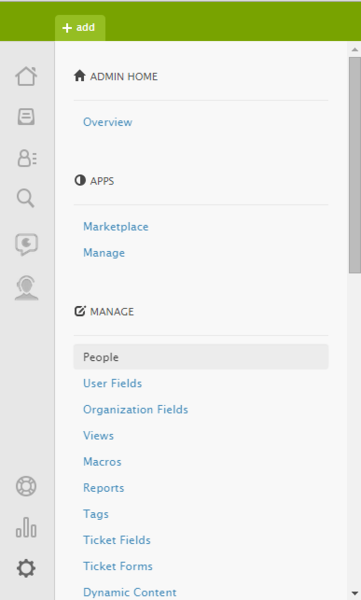Open the Overview link under Admin Home
The image size is (361, 600).
tap(108, 122)
